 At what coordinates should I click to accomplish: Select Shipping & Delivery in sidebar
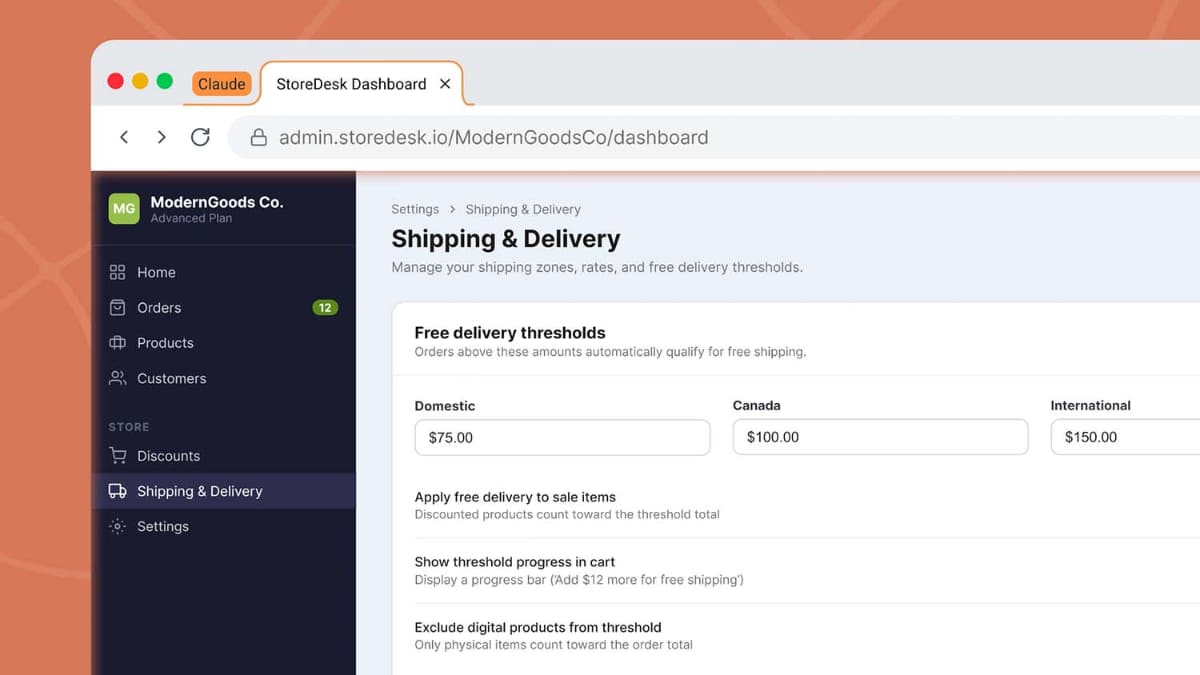[223, 491]
